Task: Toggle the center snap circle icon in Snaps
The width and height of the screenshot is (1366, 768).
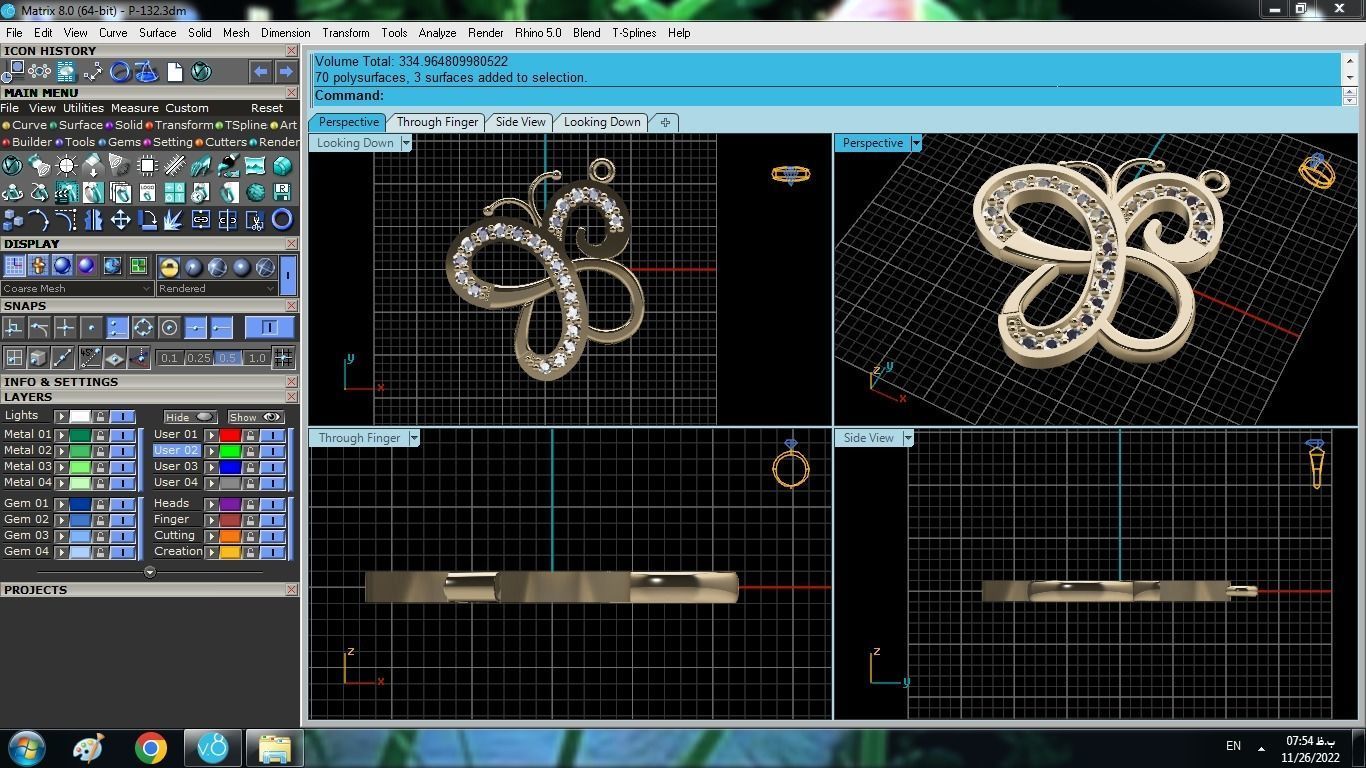Action: (x=169, y=327)
